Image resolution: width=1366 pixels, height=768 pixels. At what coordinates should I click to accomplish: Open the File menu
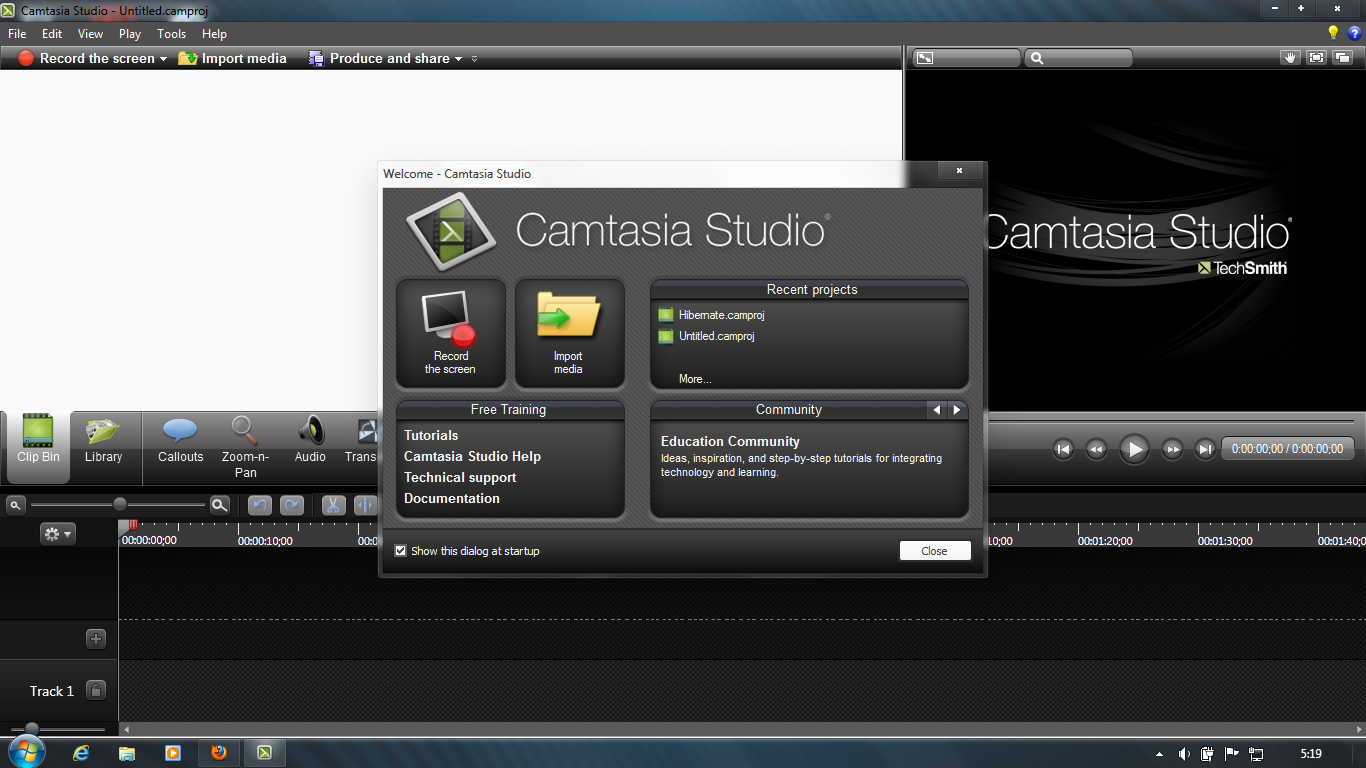tap(17, 34)
